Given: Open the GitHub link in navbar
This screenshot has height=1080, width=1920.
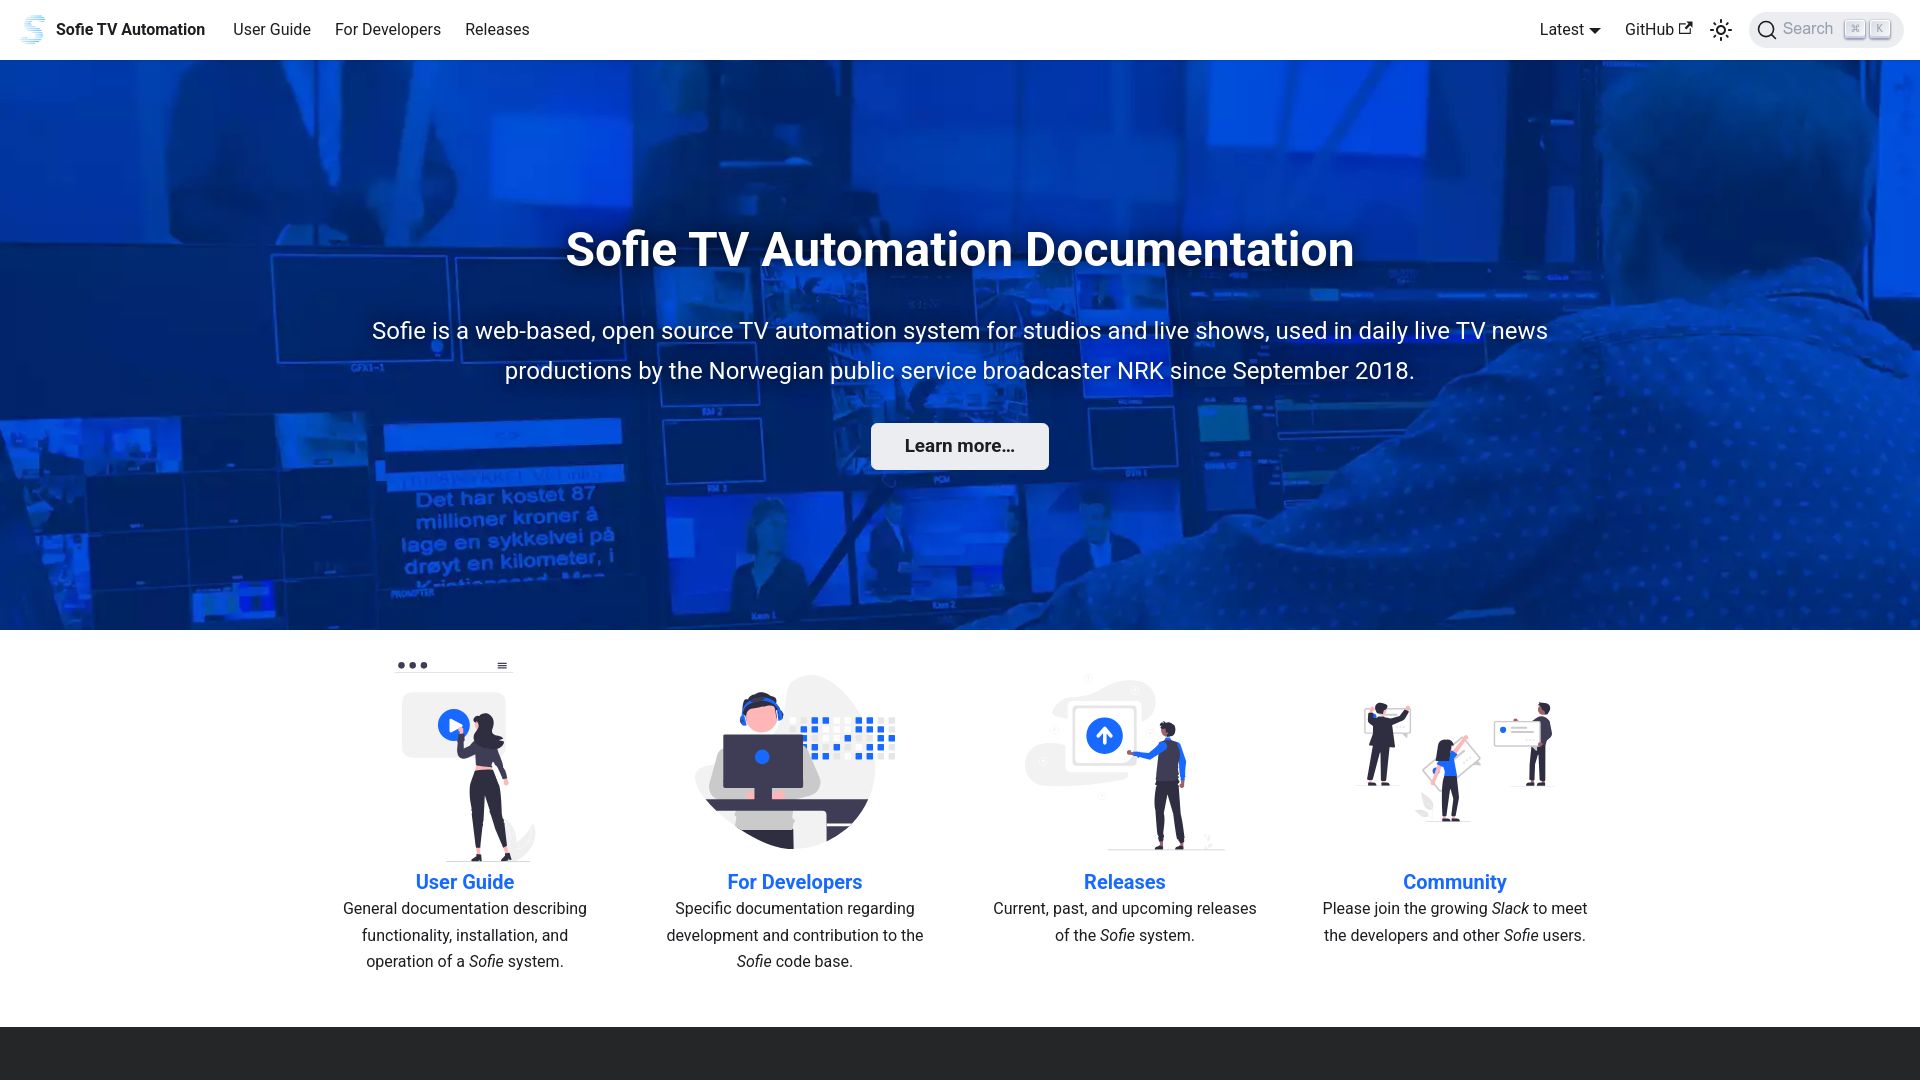Looking at the screenshot, I should pos(1658,30).
